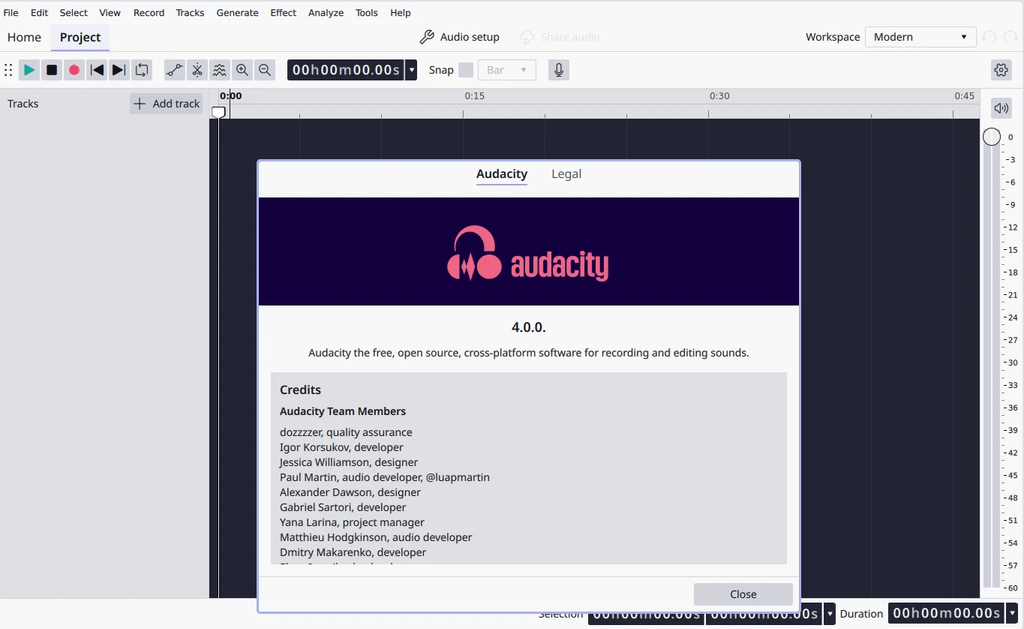Viewport: 1024px width, 629px height.
Task: Click the Audio setup label
Action: pos(470,37)
